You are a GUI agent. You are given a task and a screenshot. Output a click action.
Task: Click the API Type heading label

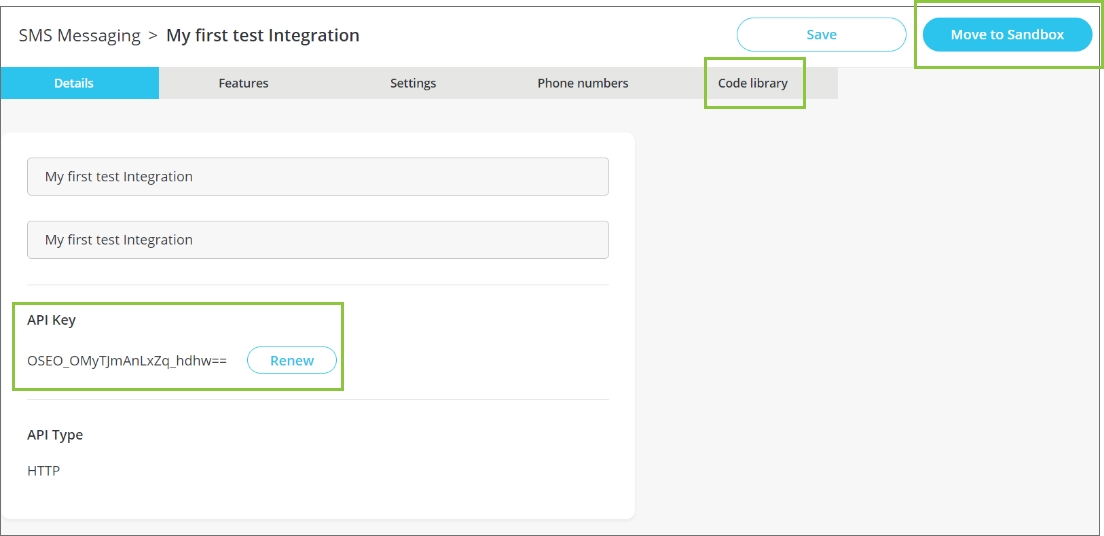pyautogui.click(x=55, y=435)
